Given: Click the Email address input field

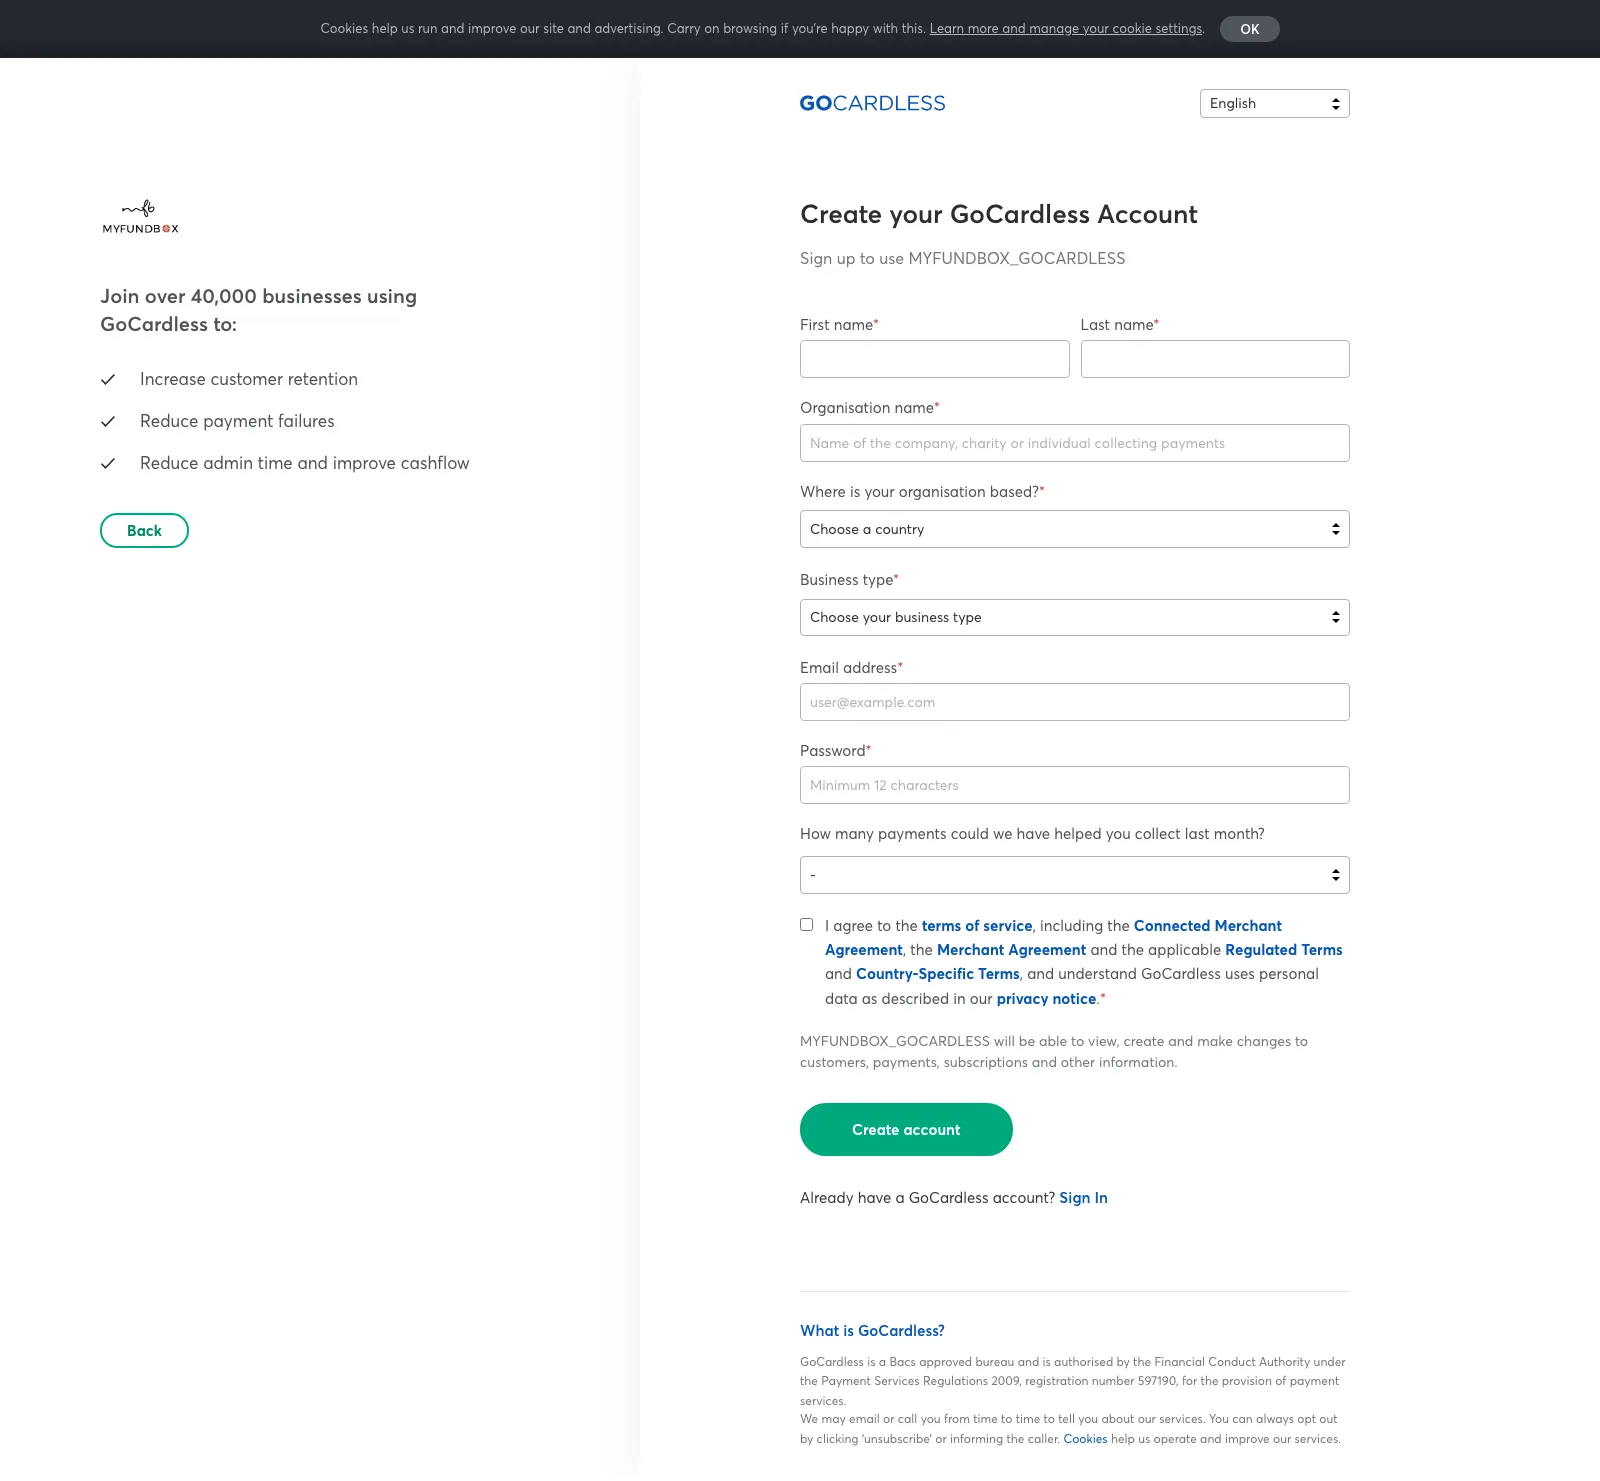Looking at the screenshot, I should (x=1074, y=702).
